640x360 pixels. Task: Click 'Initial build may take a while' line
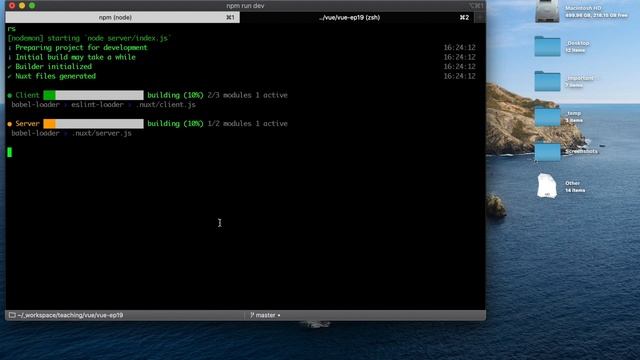(x=76, y=57)
